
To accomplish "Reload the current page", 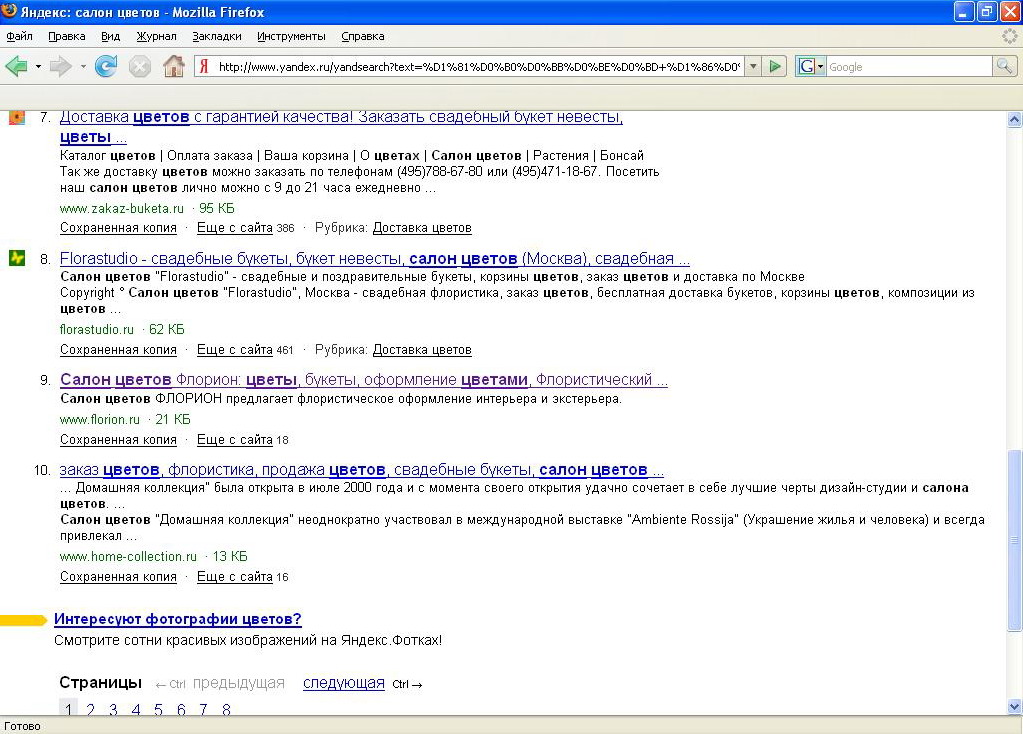I will 106,67.
